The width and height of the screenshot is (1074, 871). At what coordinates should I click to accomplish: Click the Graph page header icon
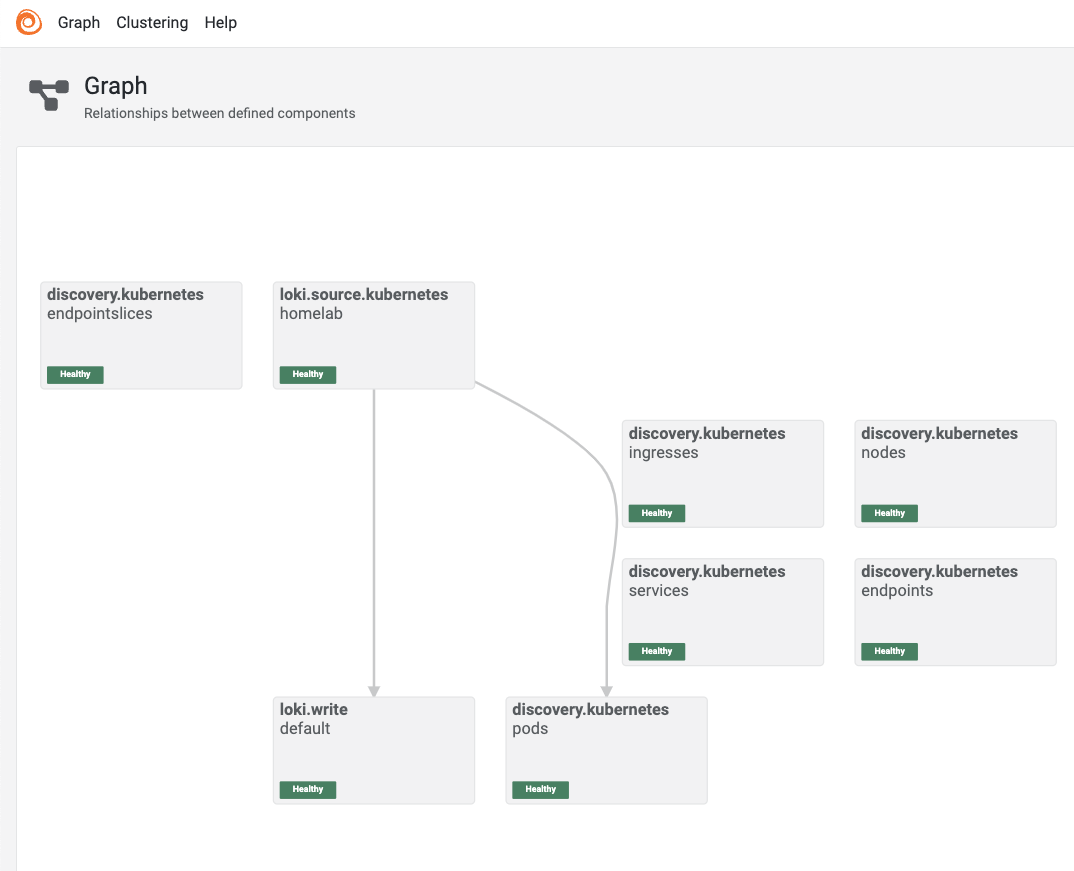pyautogui.click(x=49, y=95)
